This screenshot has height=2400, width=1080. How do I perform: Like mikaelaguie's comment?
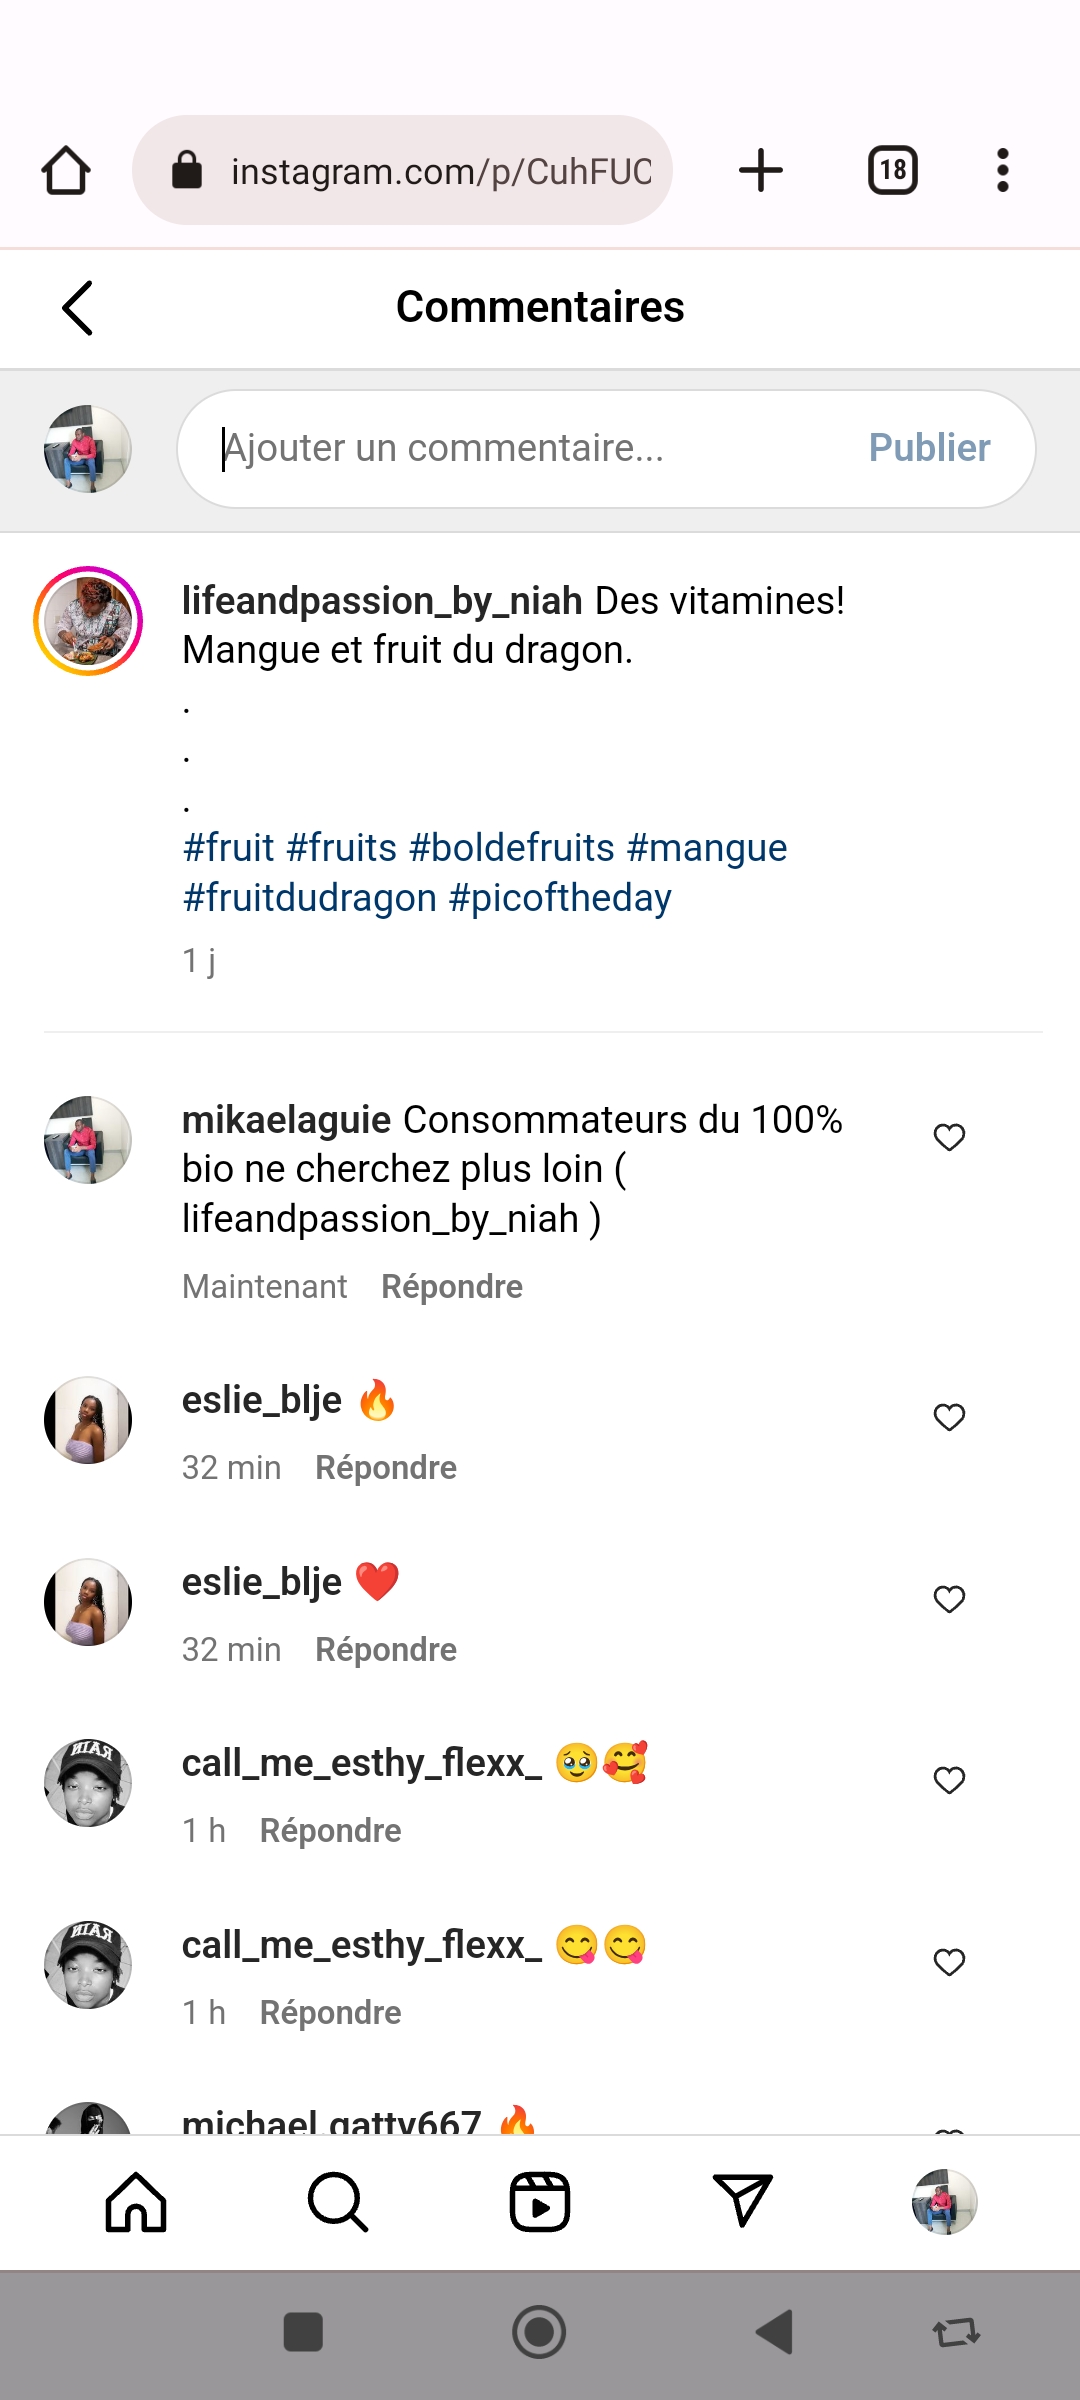coord(949,1137)
